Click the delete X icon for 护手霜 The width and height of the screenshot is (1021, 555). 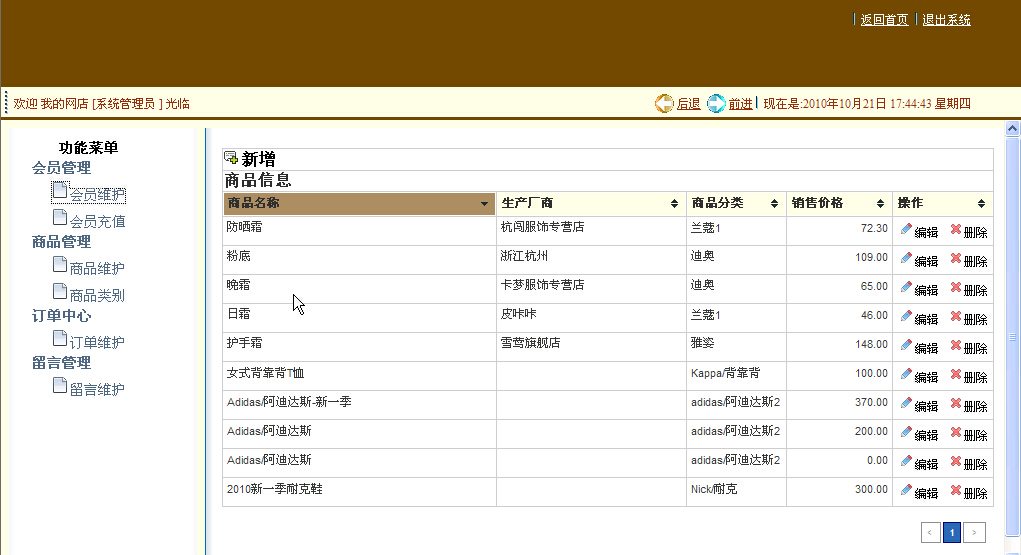956,345
